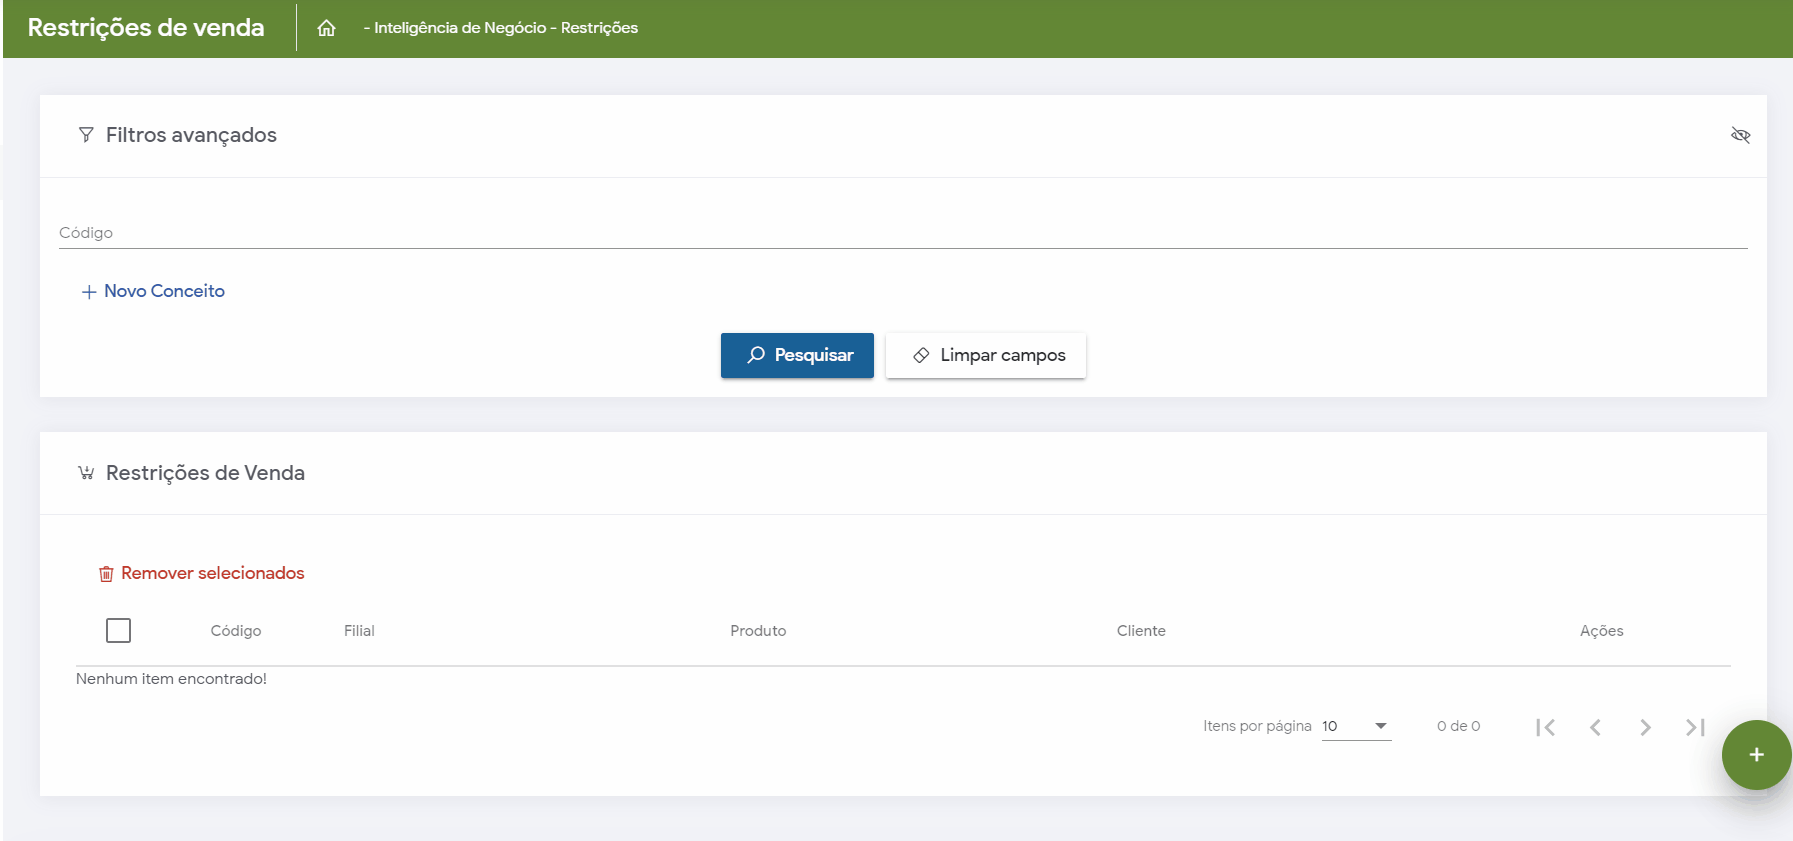Click the Restrições de venda page title
Image resolution: width=1793 pixels, height=841 pixels.
tap(146, 27)
